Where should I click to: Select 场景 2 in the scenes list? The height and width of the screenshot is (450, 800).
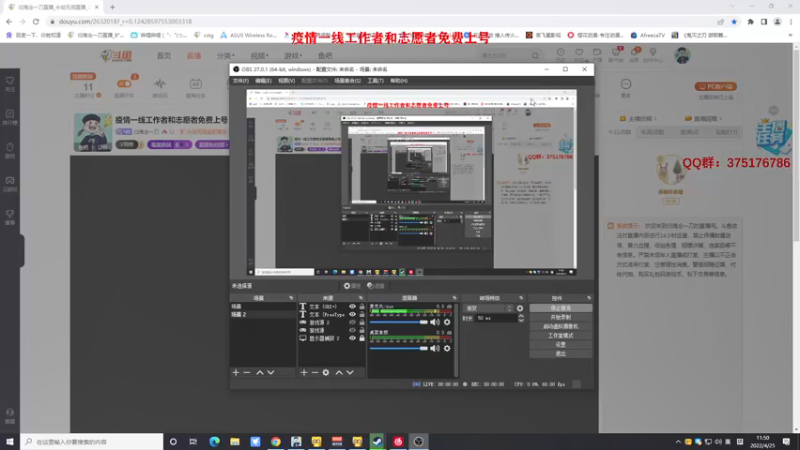[x=262, y=314]
